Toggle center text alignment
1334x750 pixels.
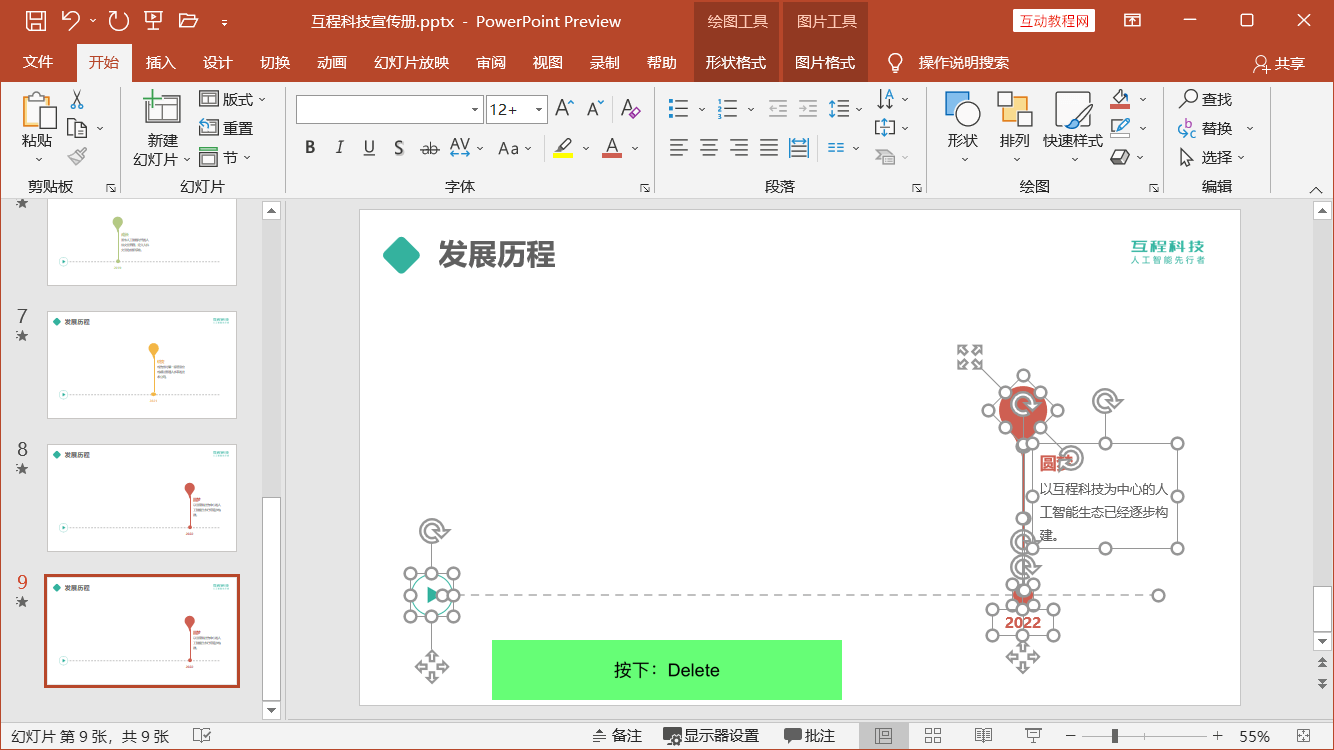709,148
